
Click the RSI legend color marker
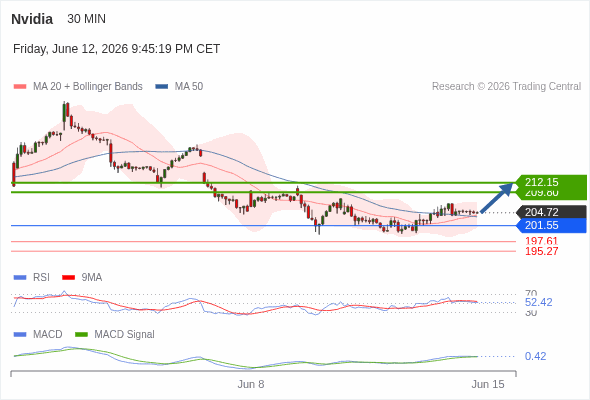pyautogui.click(x=20, y=278)
